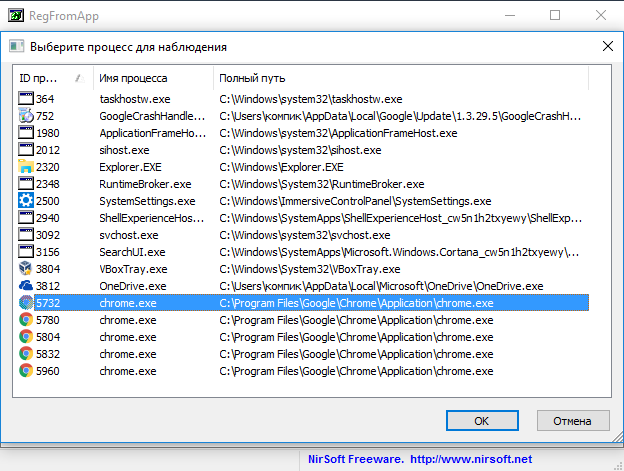Click the chrome.exe path in row 5804

(356, 337)
